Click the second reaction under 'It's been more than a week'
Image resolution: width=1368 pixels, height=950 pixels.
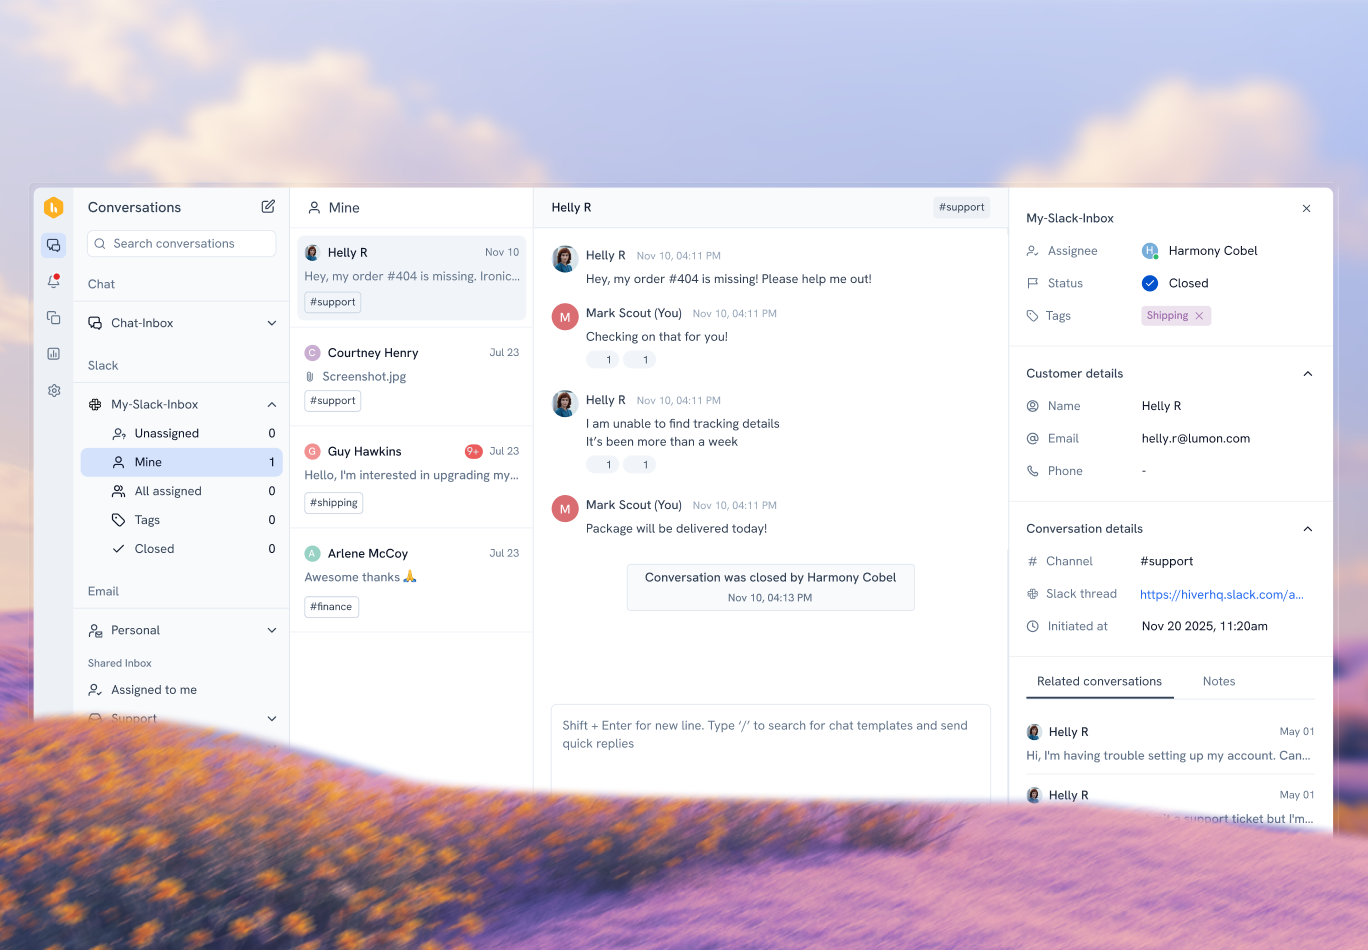pos(640,465)
